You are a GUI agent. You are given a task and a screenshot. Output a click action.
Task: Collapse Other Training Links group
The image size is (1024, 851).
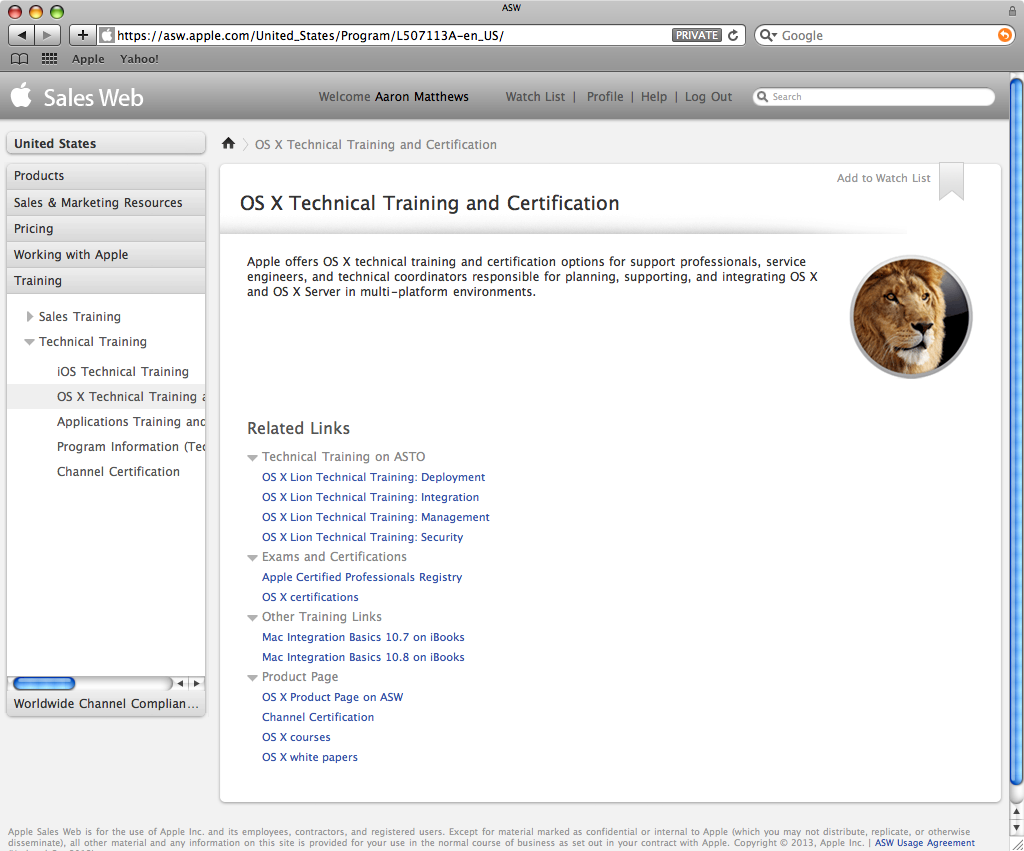click(x=252, y=618)
